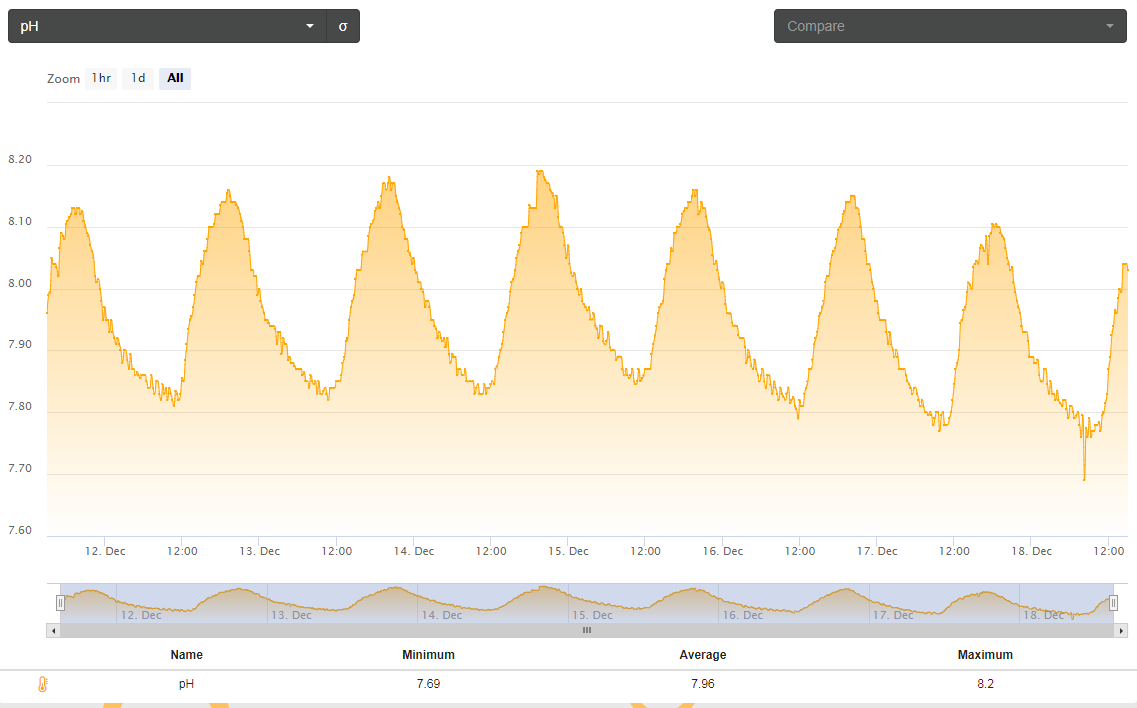Click the sigma deviation button
The width and height of the screenshot is (1137, 708).
point(343,26)
